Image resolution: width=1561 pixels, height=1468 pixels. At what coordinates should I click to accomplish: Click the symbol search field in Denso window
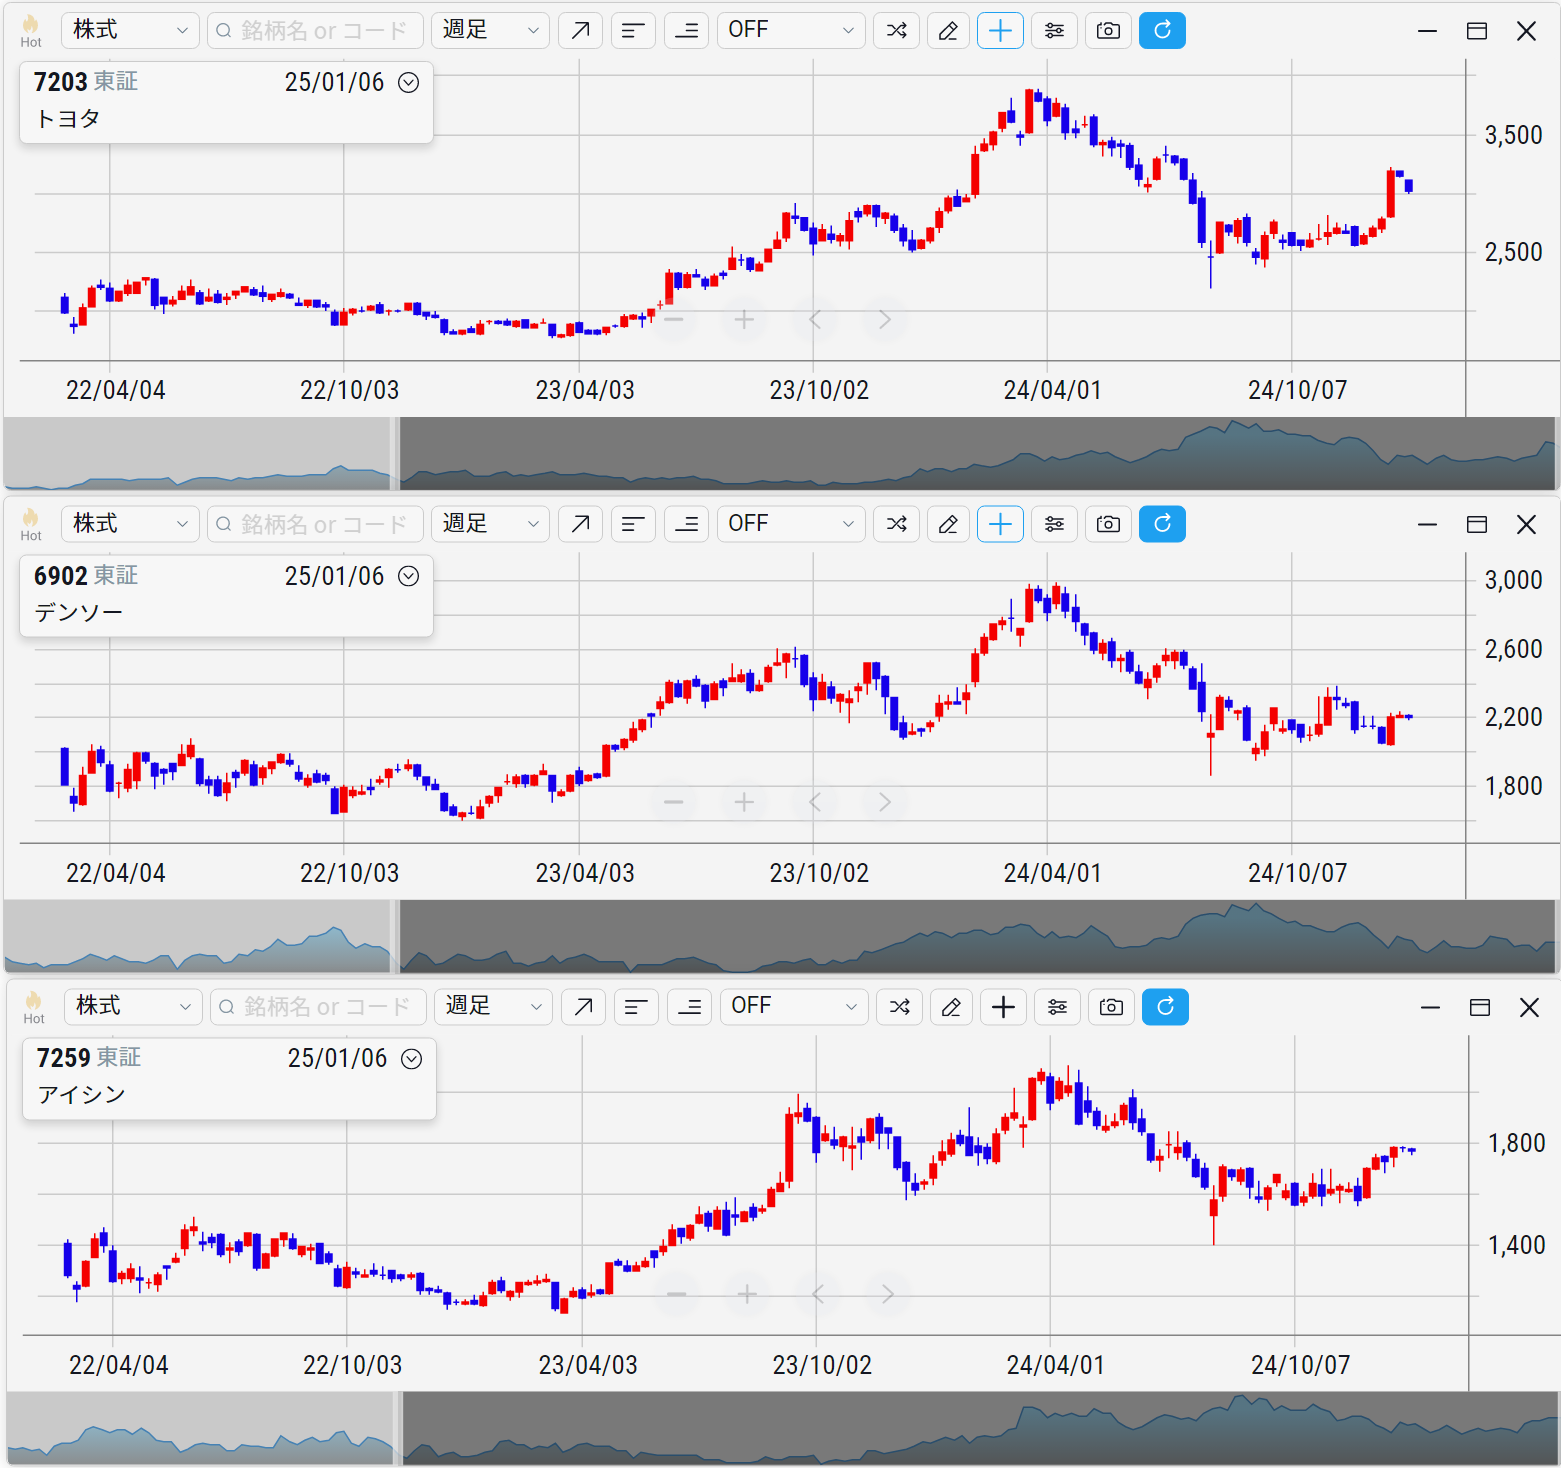coord(315,523)
